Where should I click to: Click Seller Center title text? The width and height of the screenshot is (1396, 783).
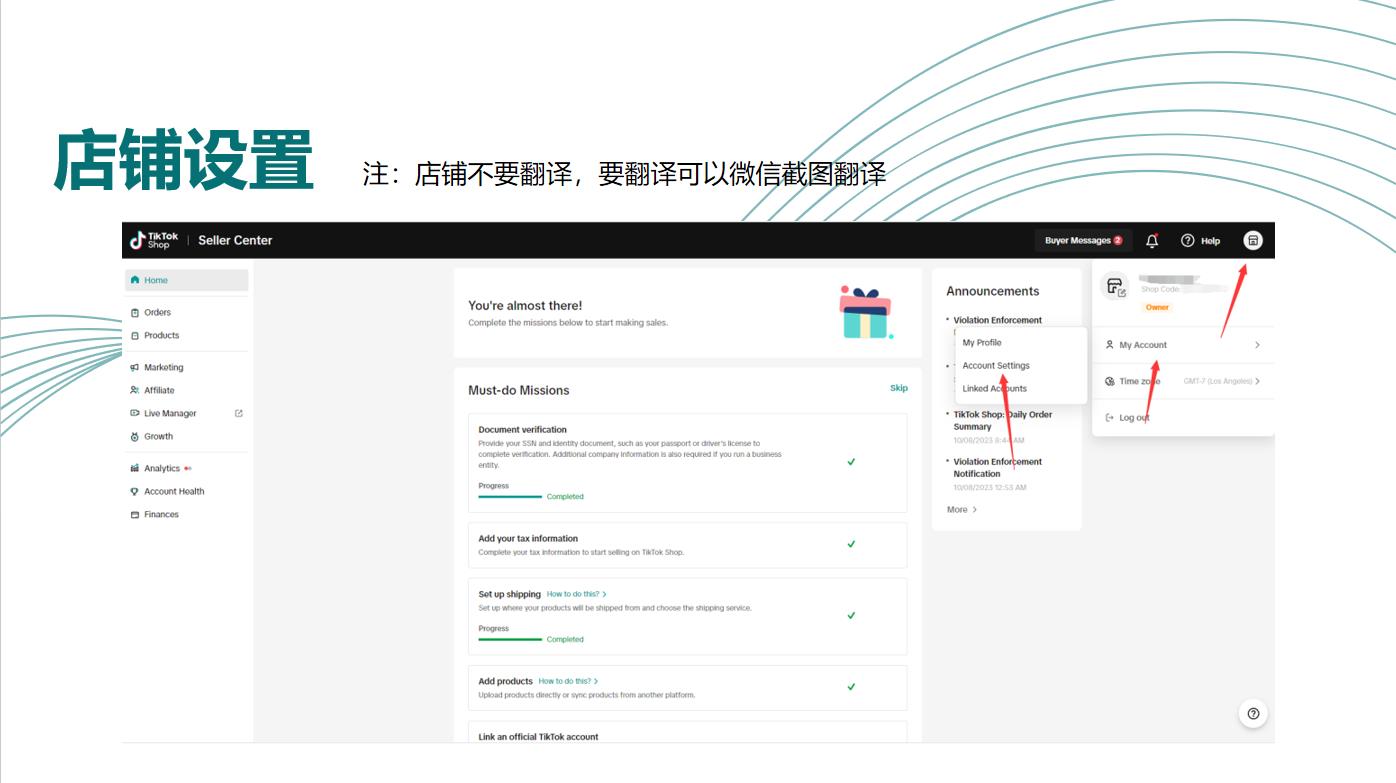(235, 240)
